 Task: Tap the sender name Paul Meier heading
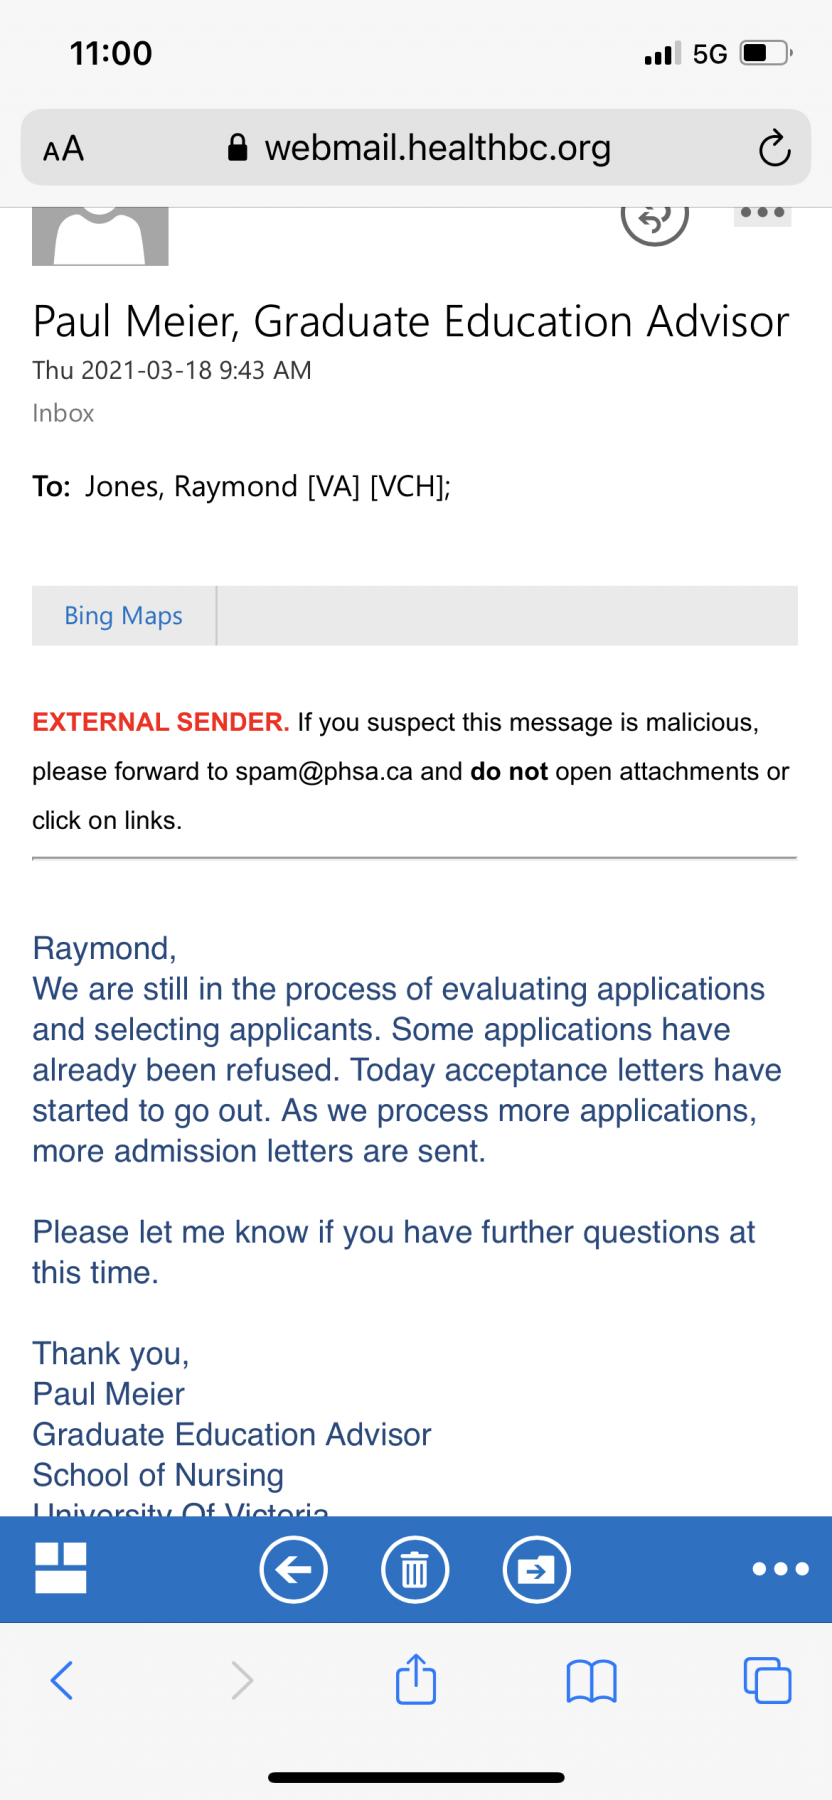(410, 322)
